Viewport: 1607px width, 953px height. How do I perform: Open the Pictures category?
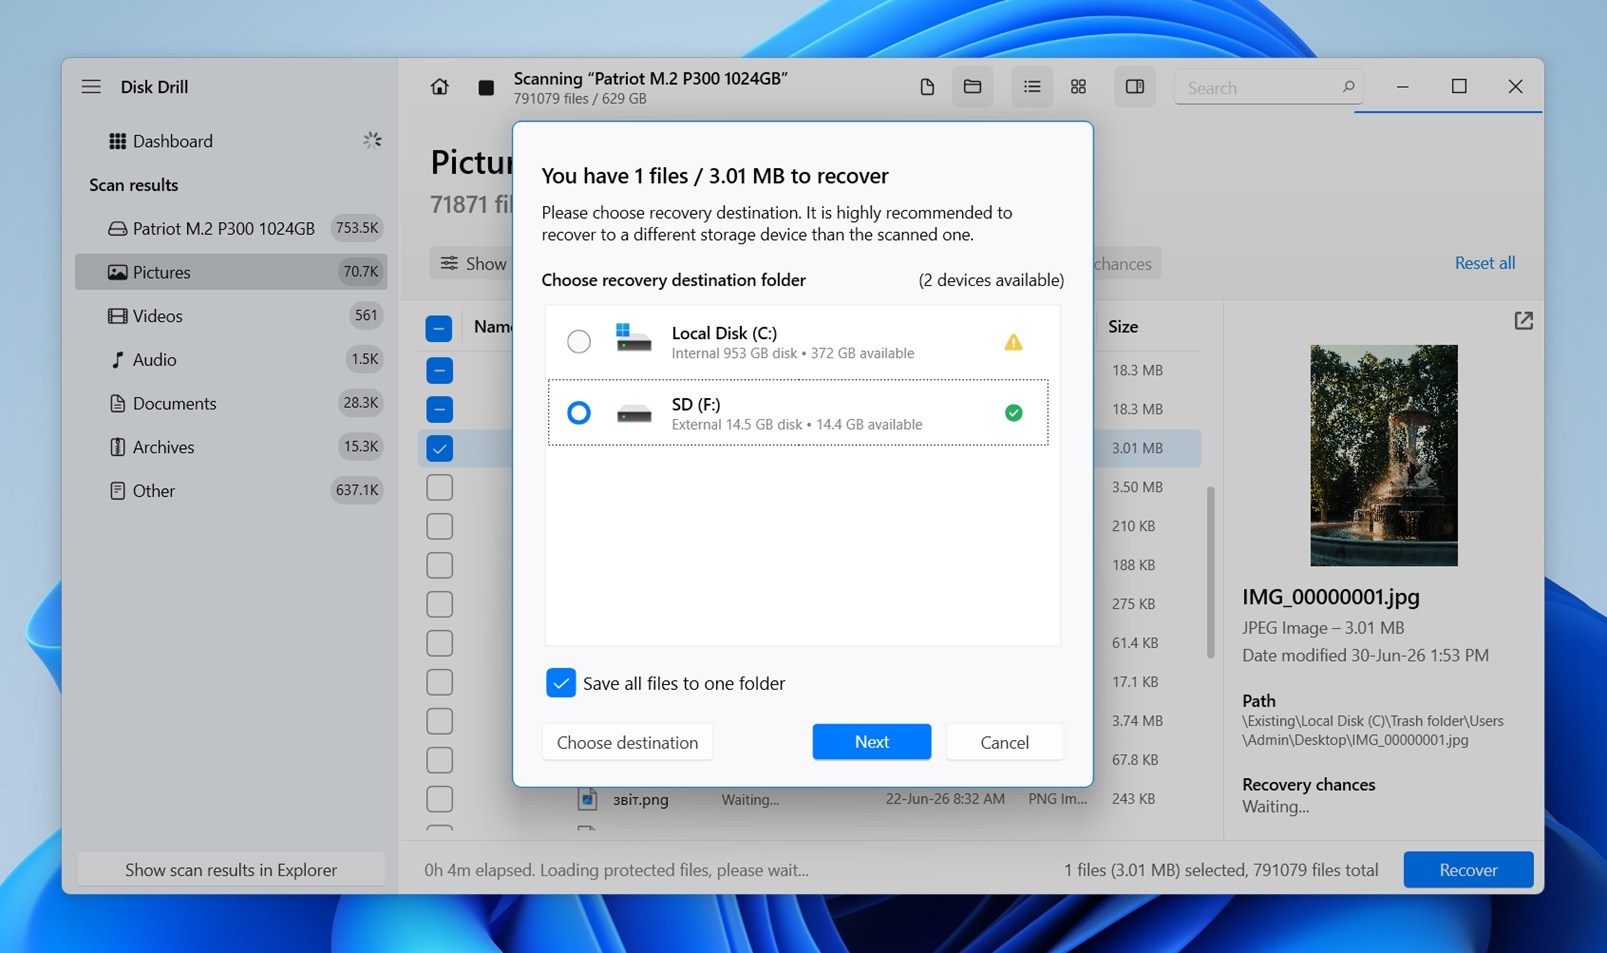click(231, 272)
